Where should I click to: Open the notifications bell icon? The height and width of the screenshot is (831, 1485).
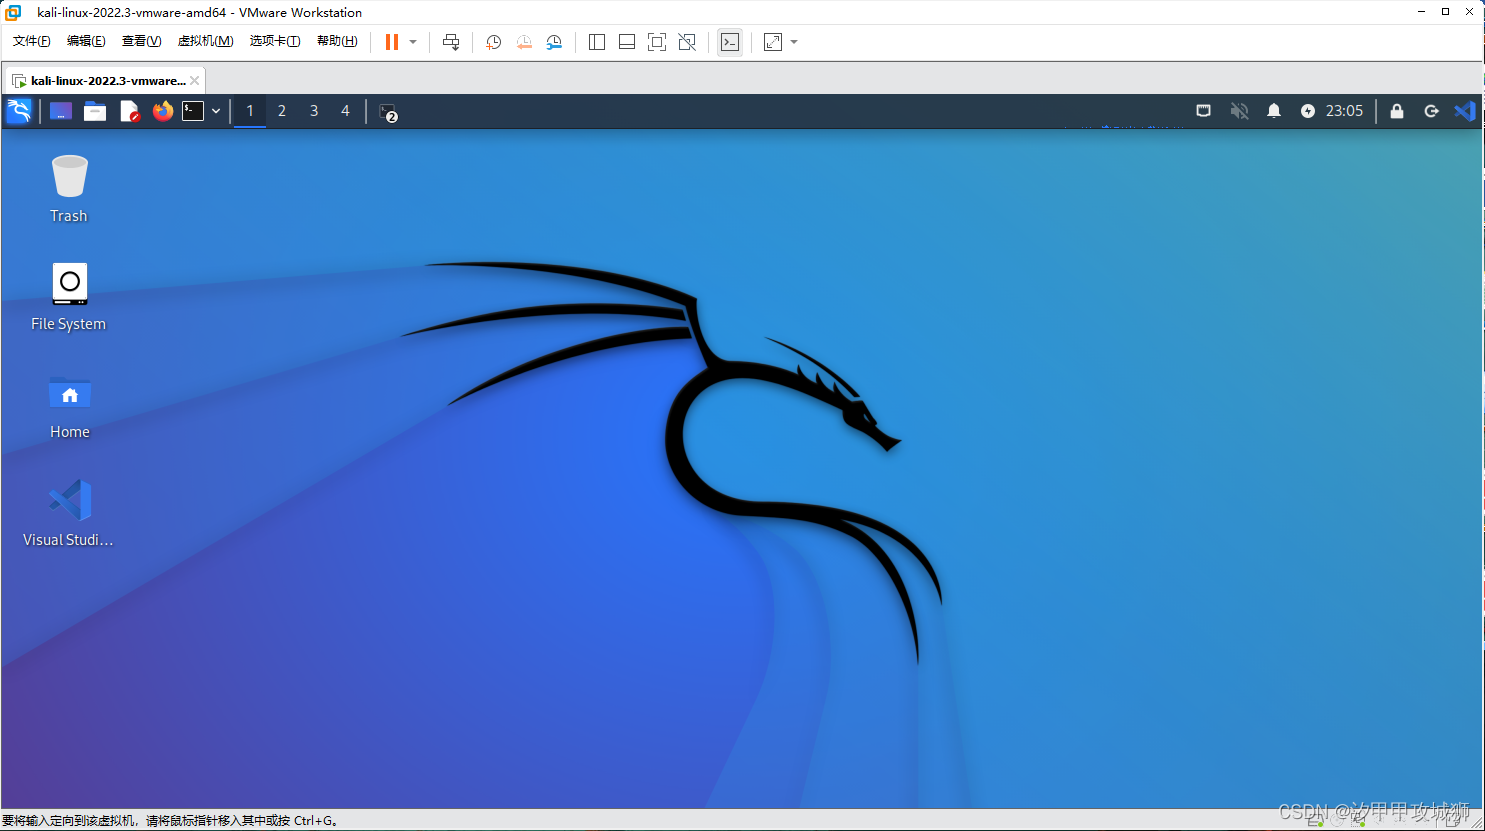click(x=1274, y=111)
